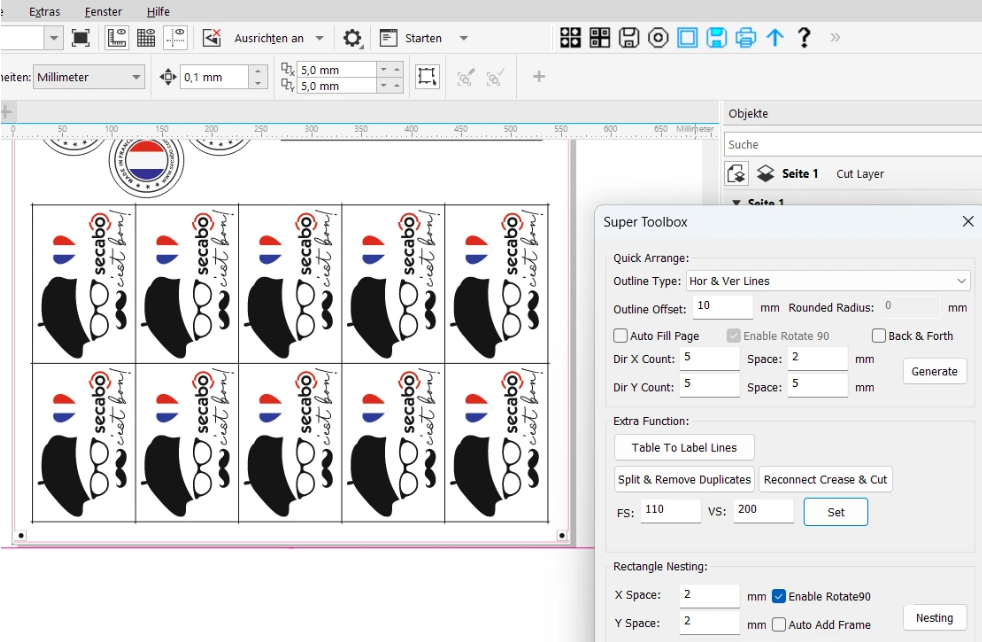Enable the Auto Add Frame checkbox
The image size is (982, 642).
(x=778, y=624)
